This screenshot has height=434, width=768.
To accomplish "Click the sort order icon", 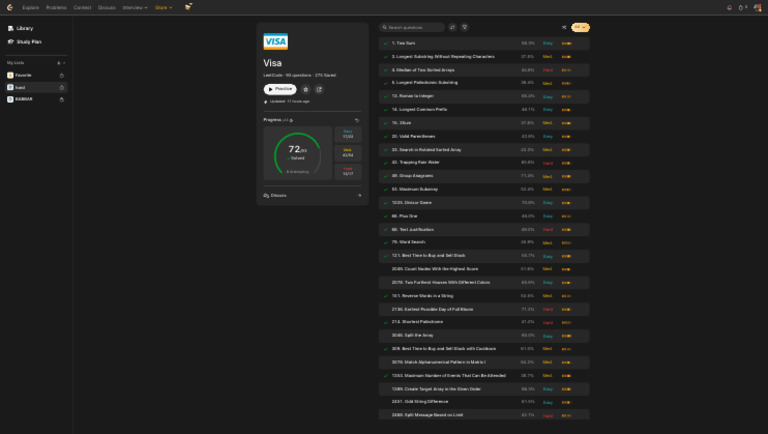I will pyautogui.click(x=452, y=27).
